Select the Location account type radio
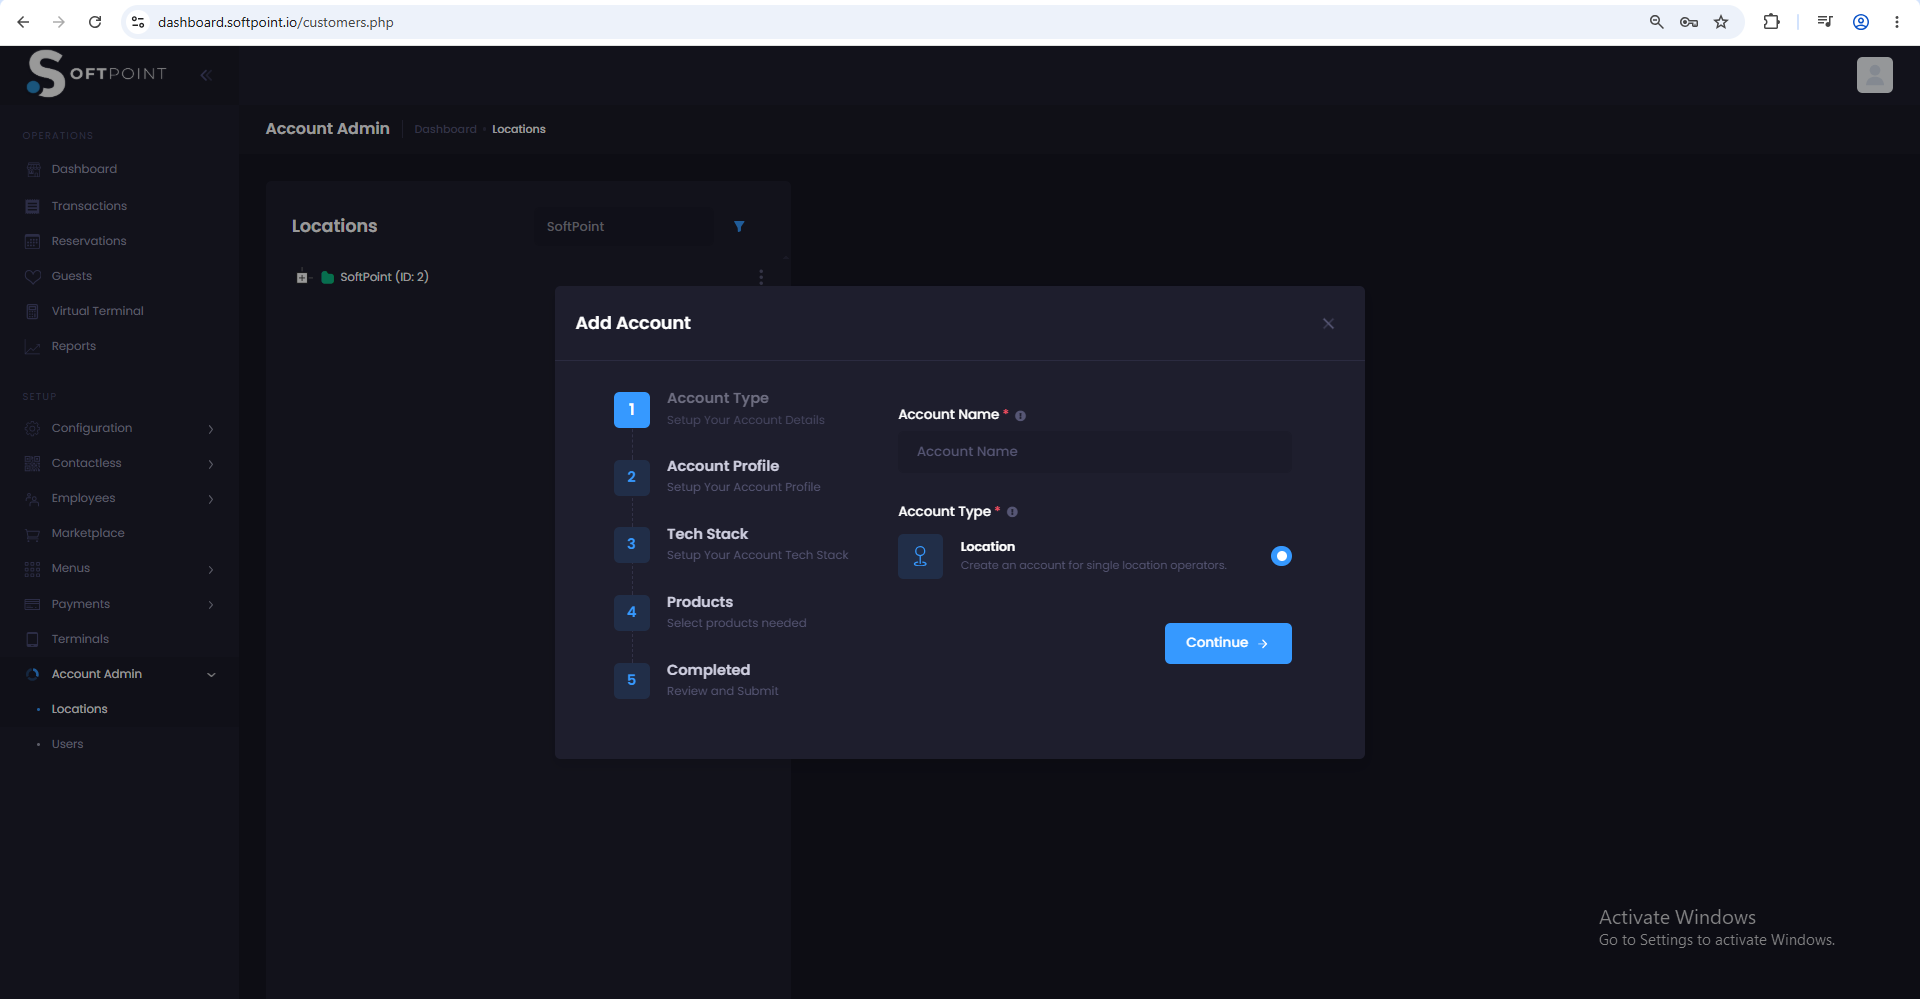 coord(1281,556)
